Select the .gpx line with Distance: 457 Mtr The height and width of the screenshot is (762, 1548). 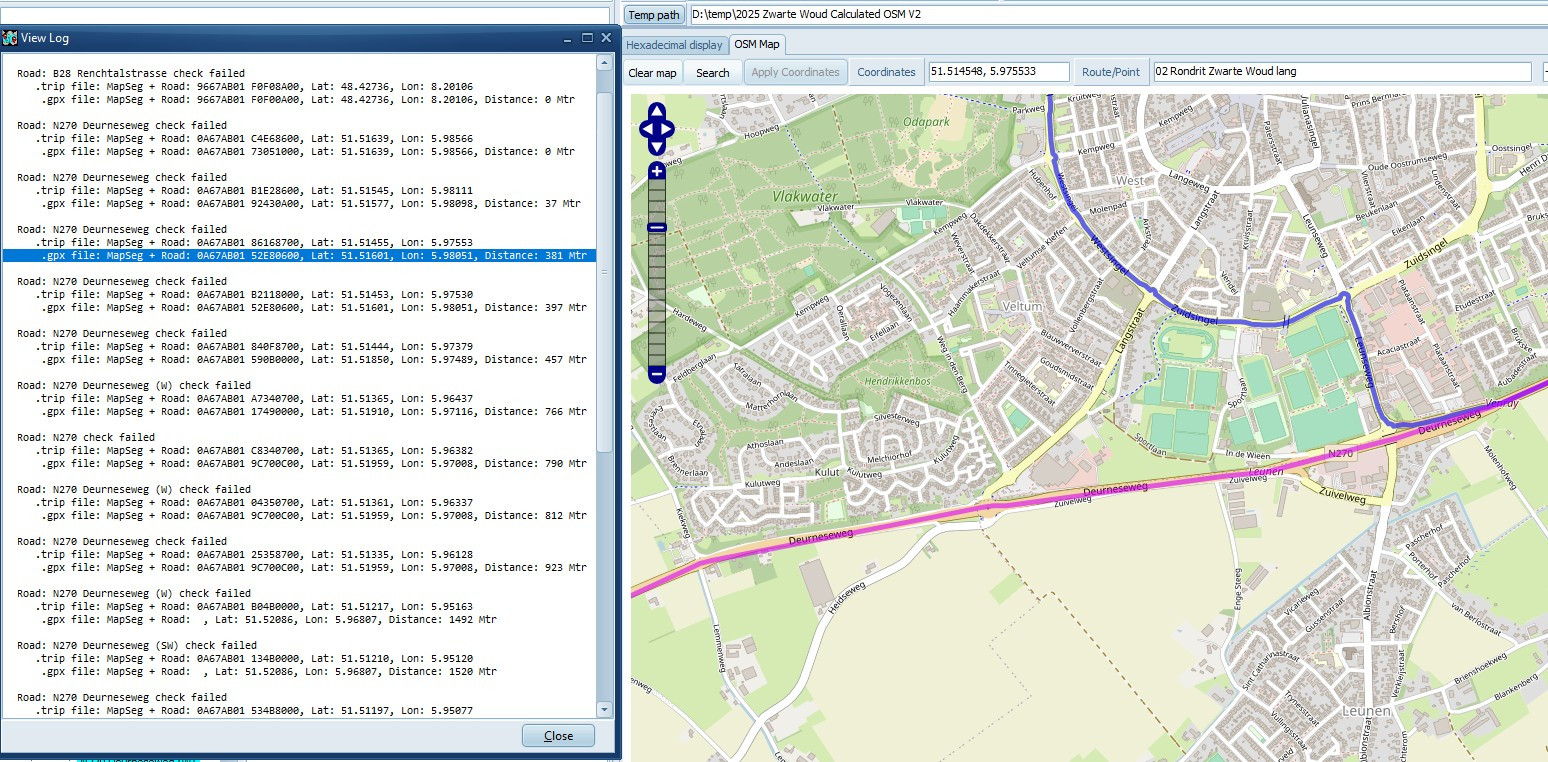tap(314, 360)
